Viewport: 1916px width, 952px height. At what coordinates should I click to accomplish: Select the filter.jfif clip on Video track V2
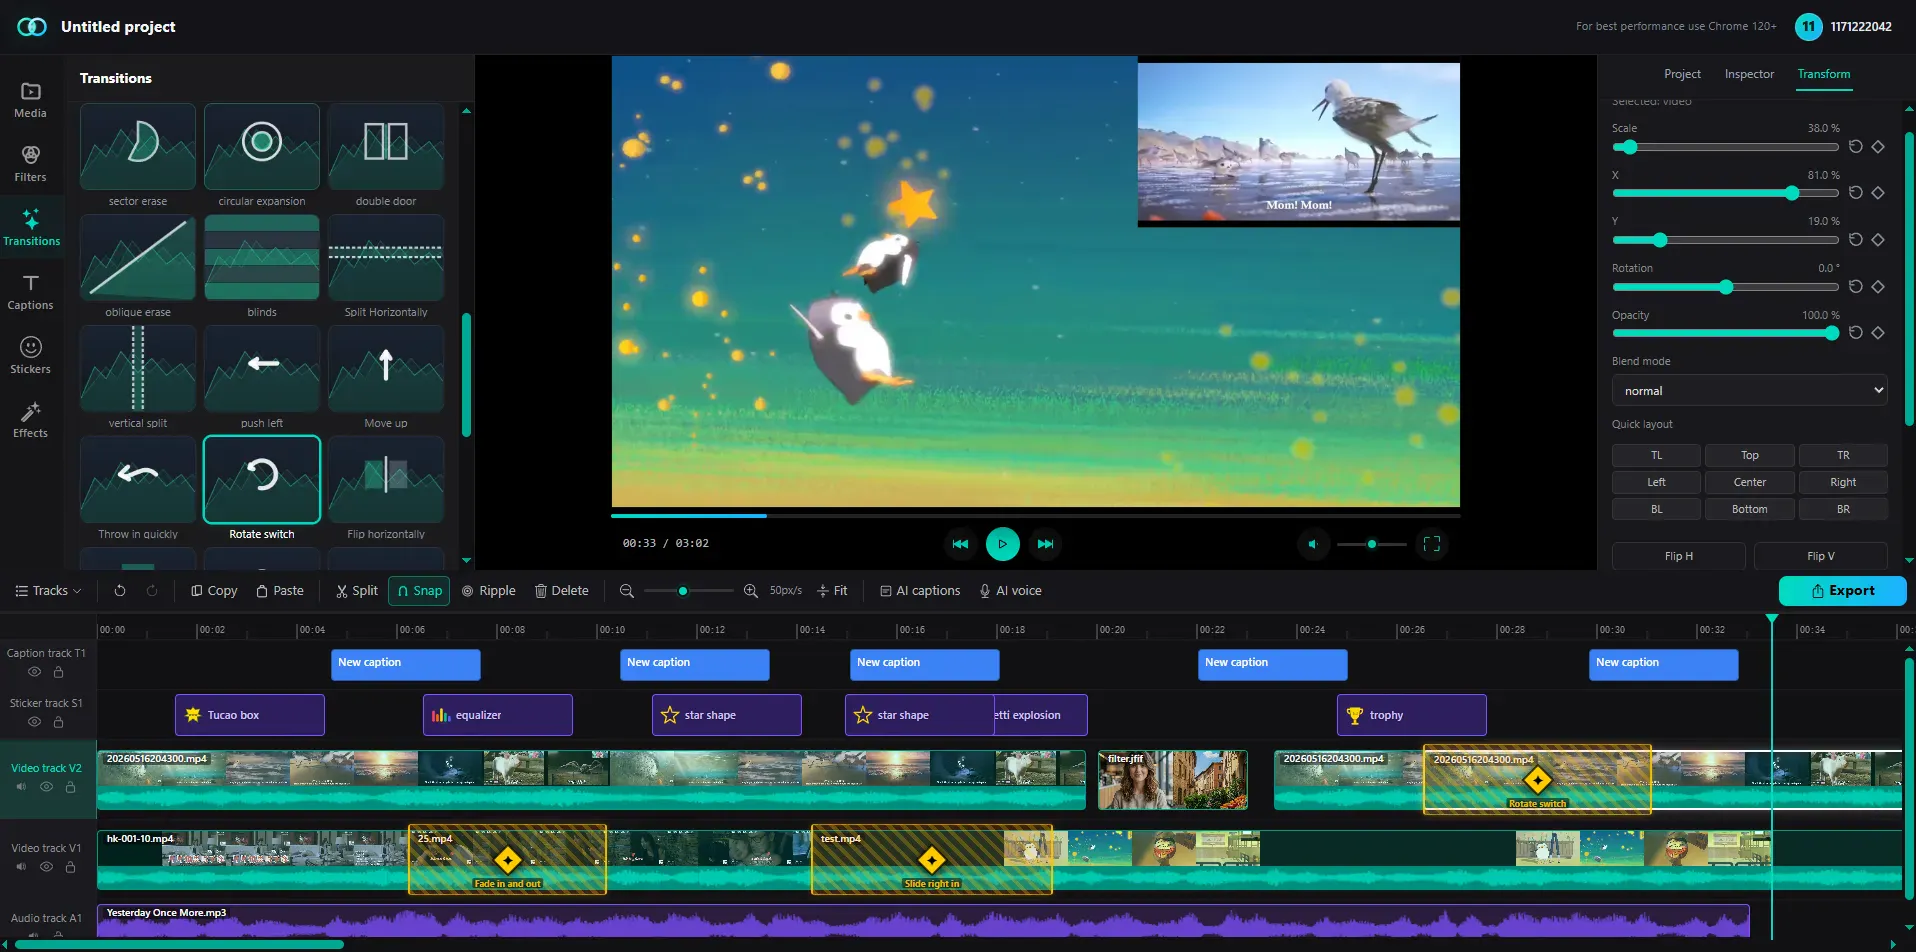pyautogui.click(x=1172, y=780)
